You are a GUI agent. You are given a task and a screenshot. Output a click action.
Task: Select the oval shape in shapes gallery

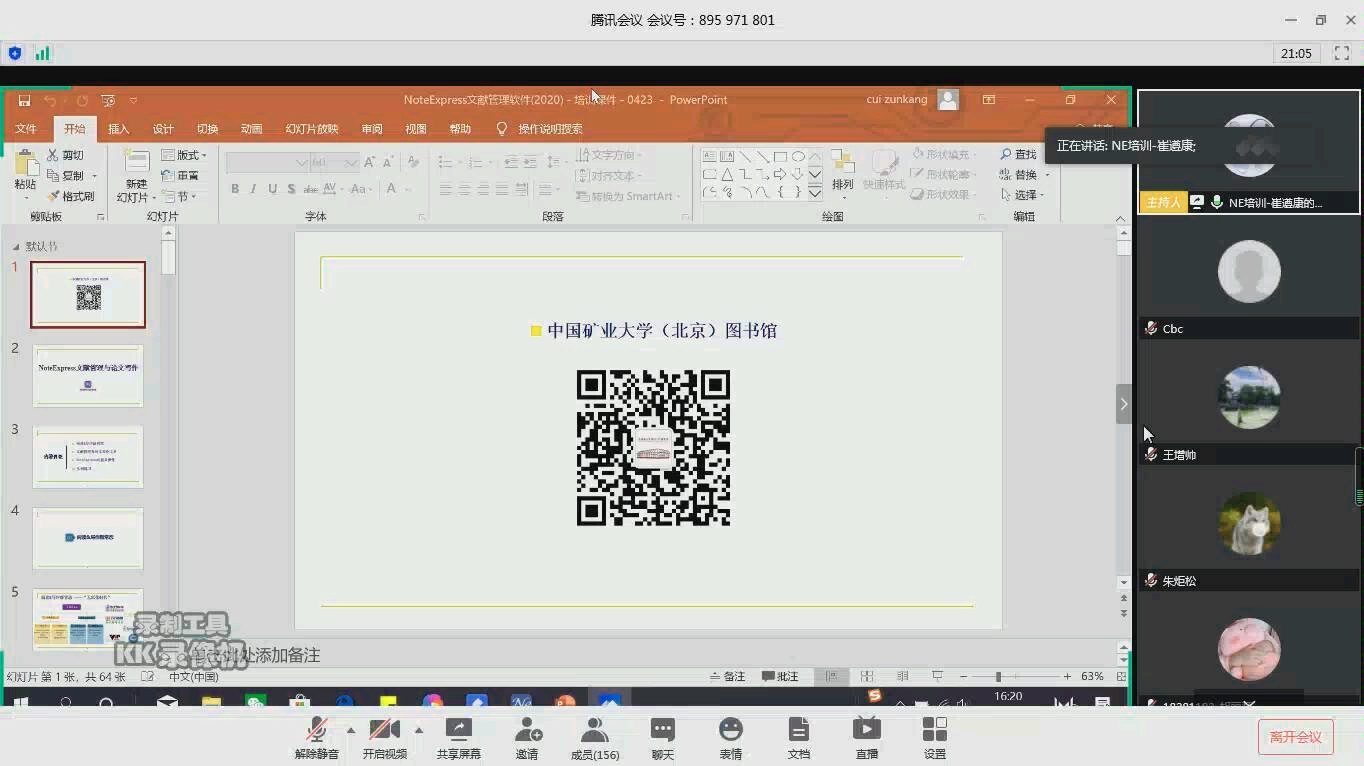pyautogui.click(x=798, y=157)
